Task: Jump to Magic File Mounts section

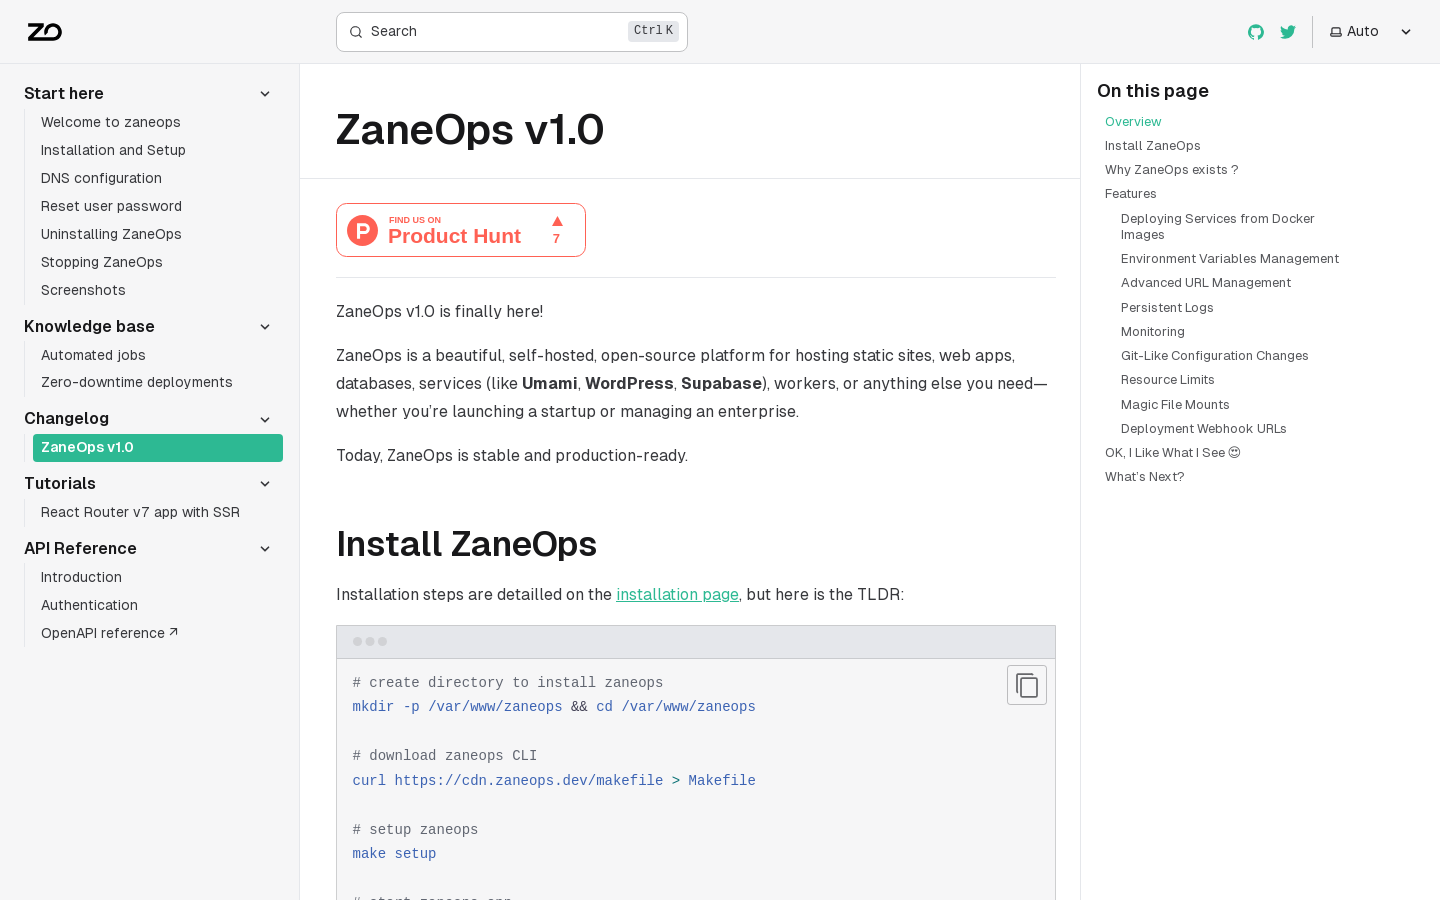Action: 1175,405
